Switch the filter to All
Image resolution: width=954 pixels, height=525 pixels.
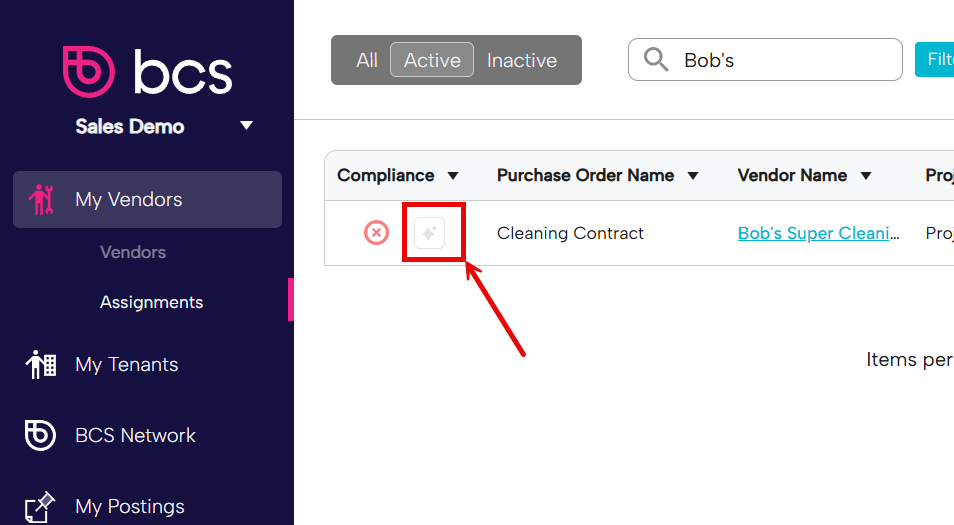pyautogui.click(x=367, y=60)
